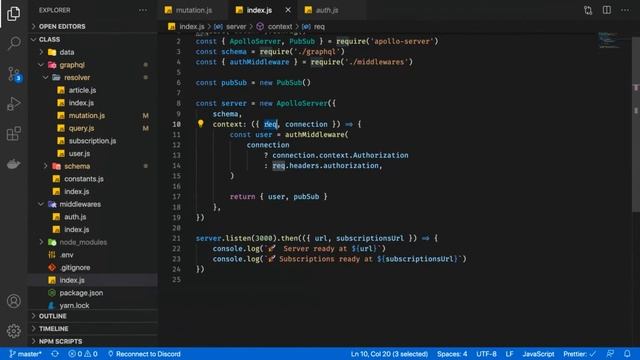The image size is (640, 360).
Task: Click the synchronize changes icon
Action: click(x=55, y=354)
